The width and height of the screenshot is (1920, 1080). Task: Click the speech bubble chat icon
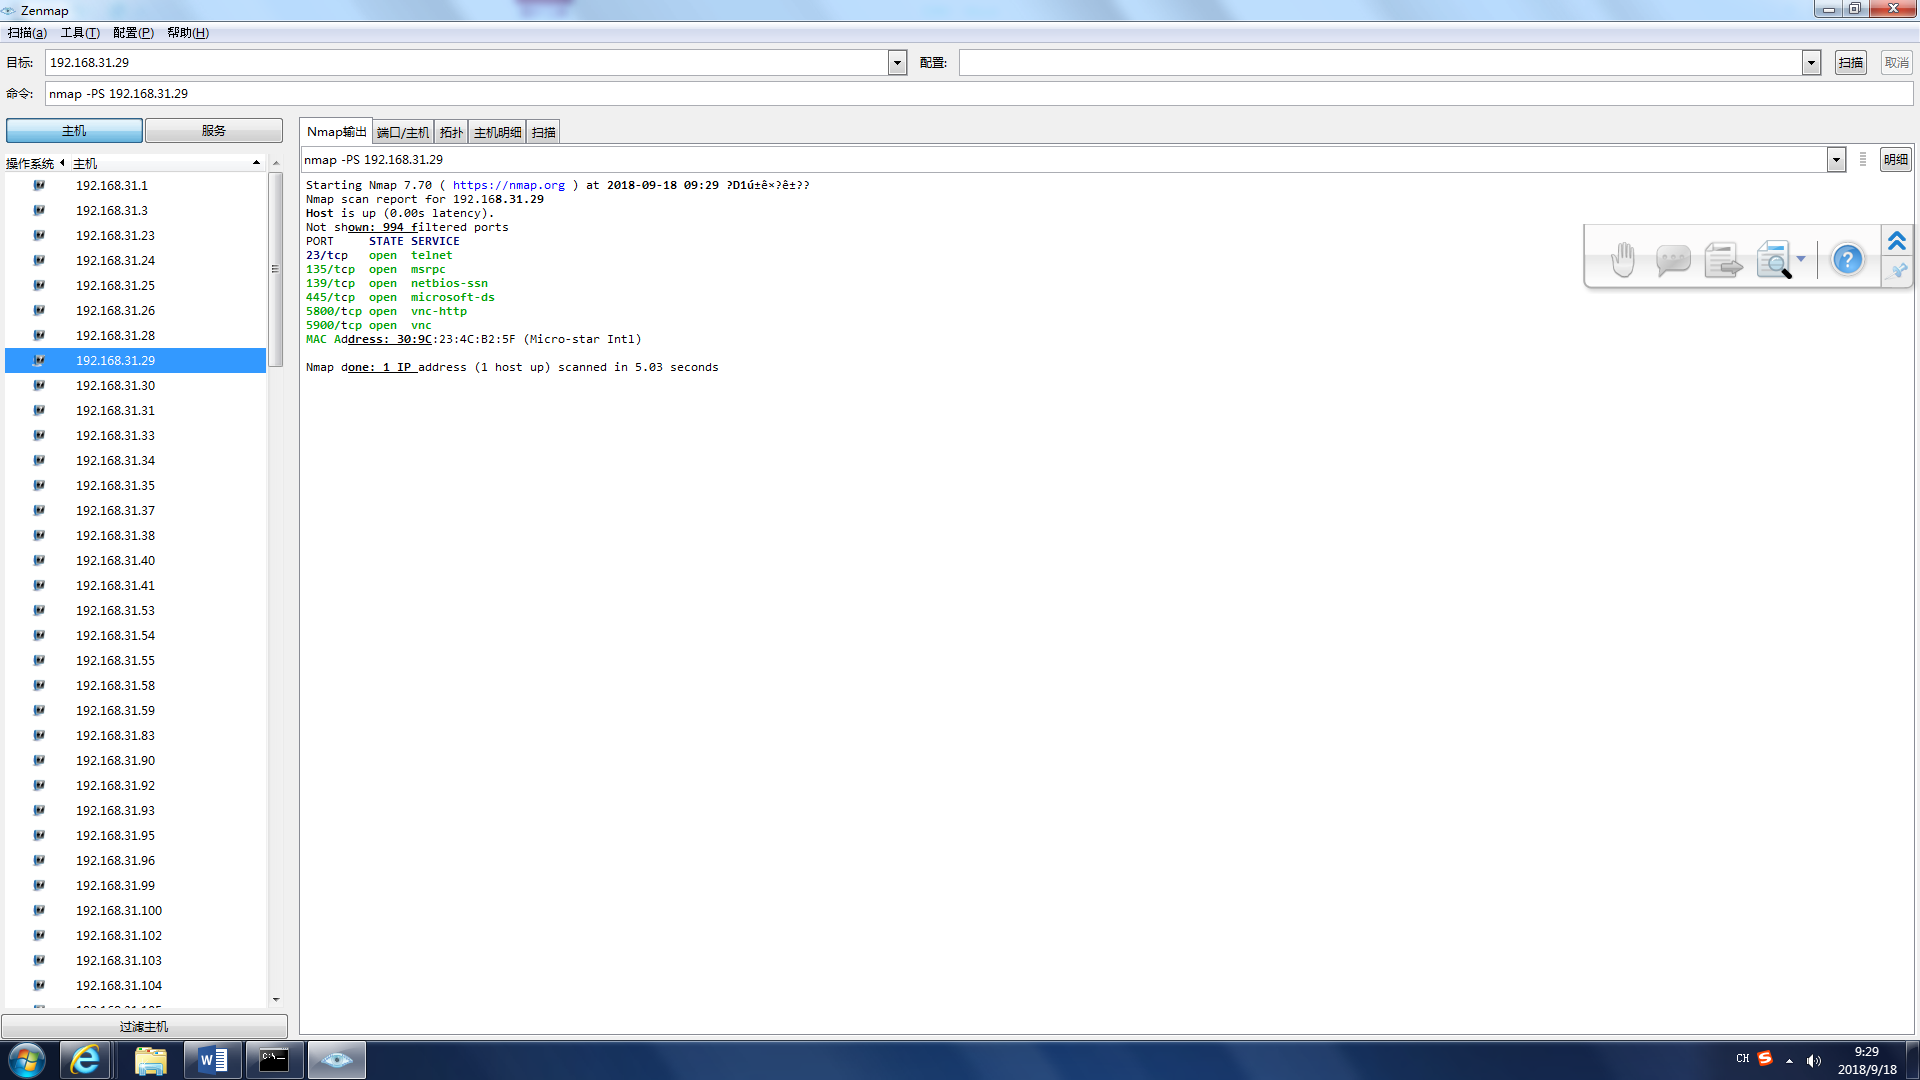click(1672, 260)
